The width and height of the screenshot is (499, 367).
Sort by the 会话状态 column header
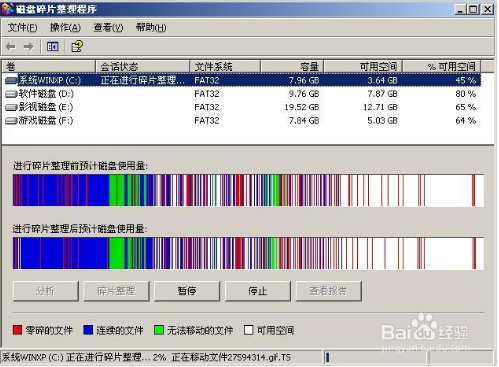pos(143,67)
